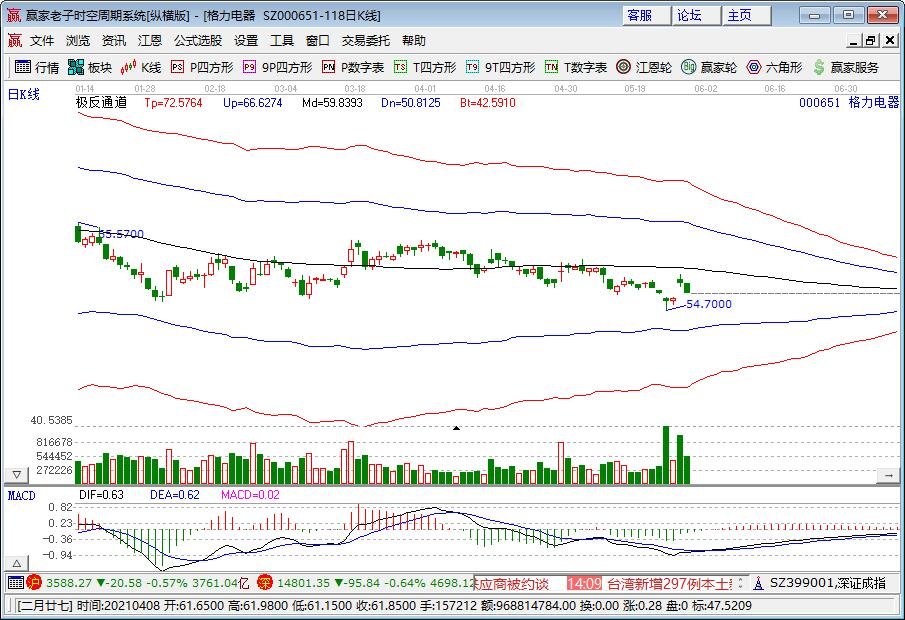905x620 pixels.
Task: Click the Dn=50.8125 value
Action: coord(410,103)
